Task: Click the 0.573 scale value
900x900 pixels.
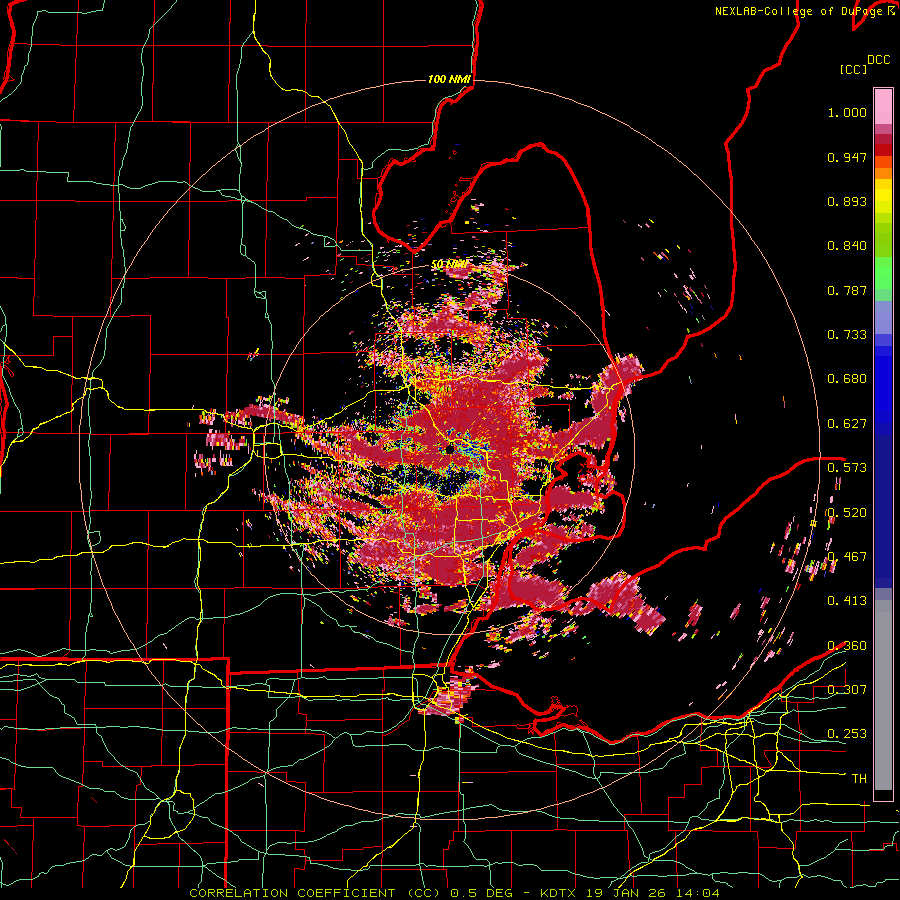Action: pyautogui.click(x=847, y=468)
